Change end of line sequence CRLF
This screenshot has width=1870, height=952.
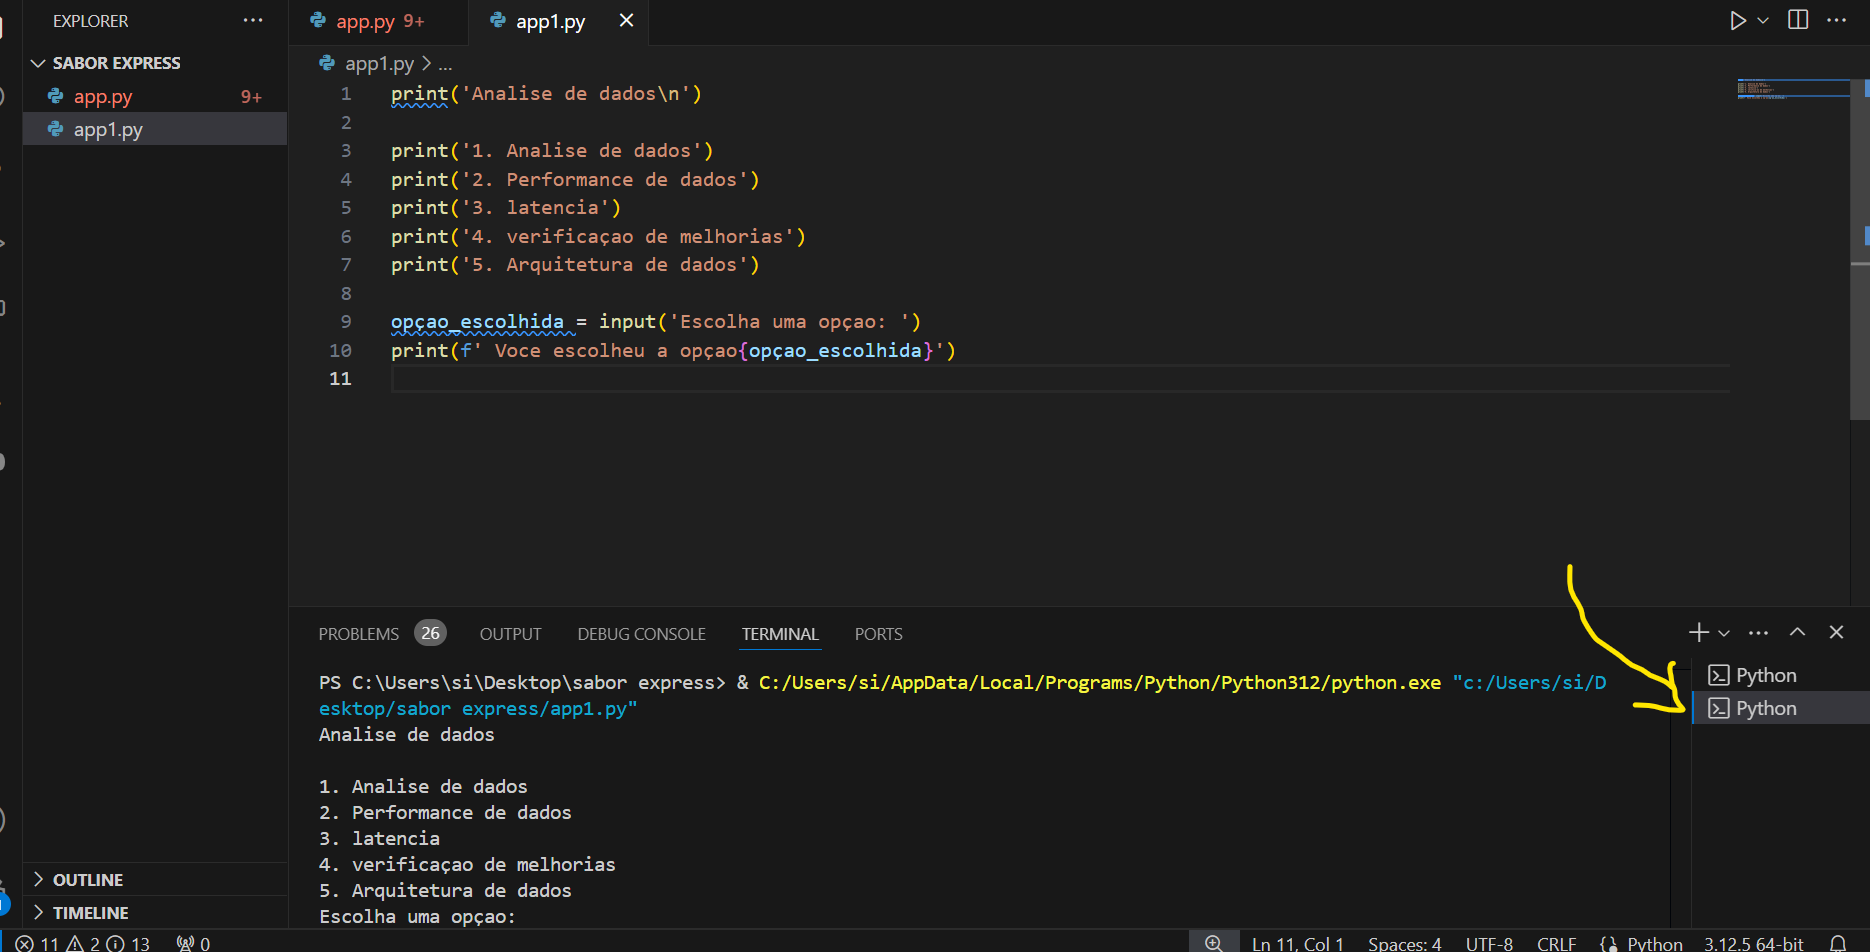point(1556,943)
